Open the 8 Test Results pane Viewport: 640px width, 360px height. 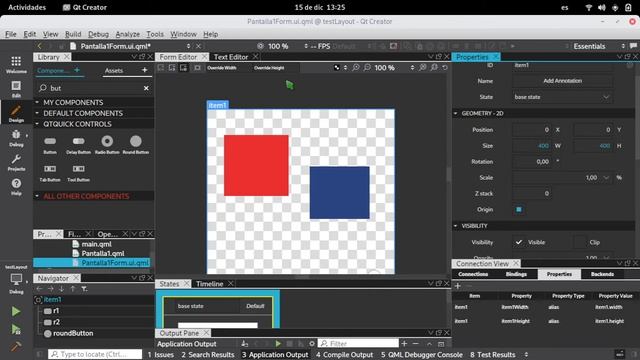click(493, 355)
